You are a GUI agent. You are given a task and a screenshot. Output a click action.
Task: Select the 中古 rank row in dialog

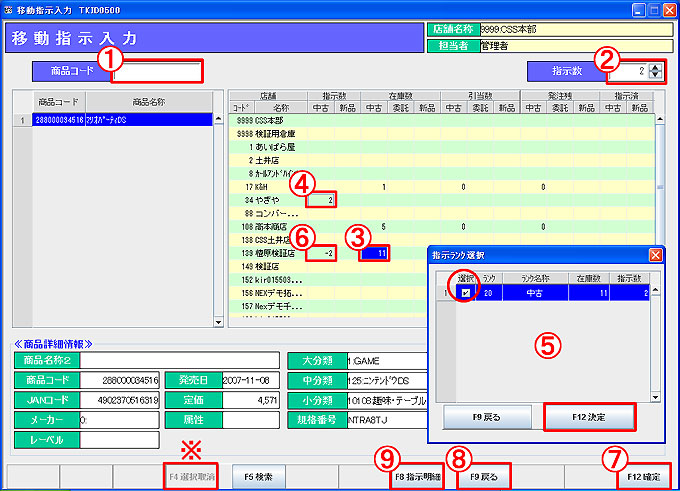pyautogui.click(x=540, y=292)
